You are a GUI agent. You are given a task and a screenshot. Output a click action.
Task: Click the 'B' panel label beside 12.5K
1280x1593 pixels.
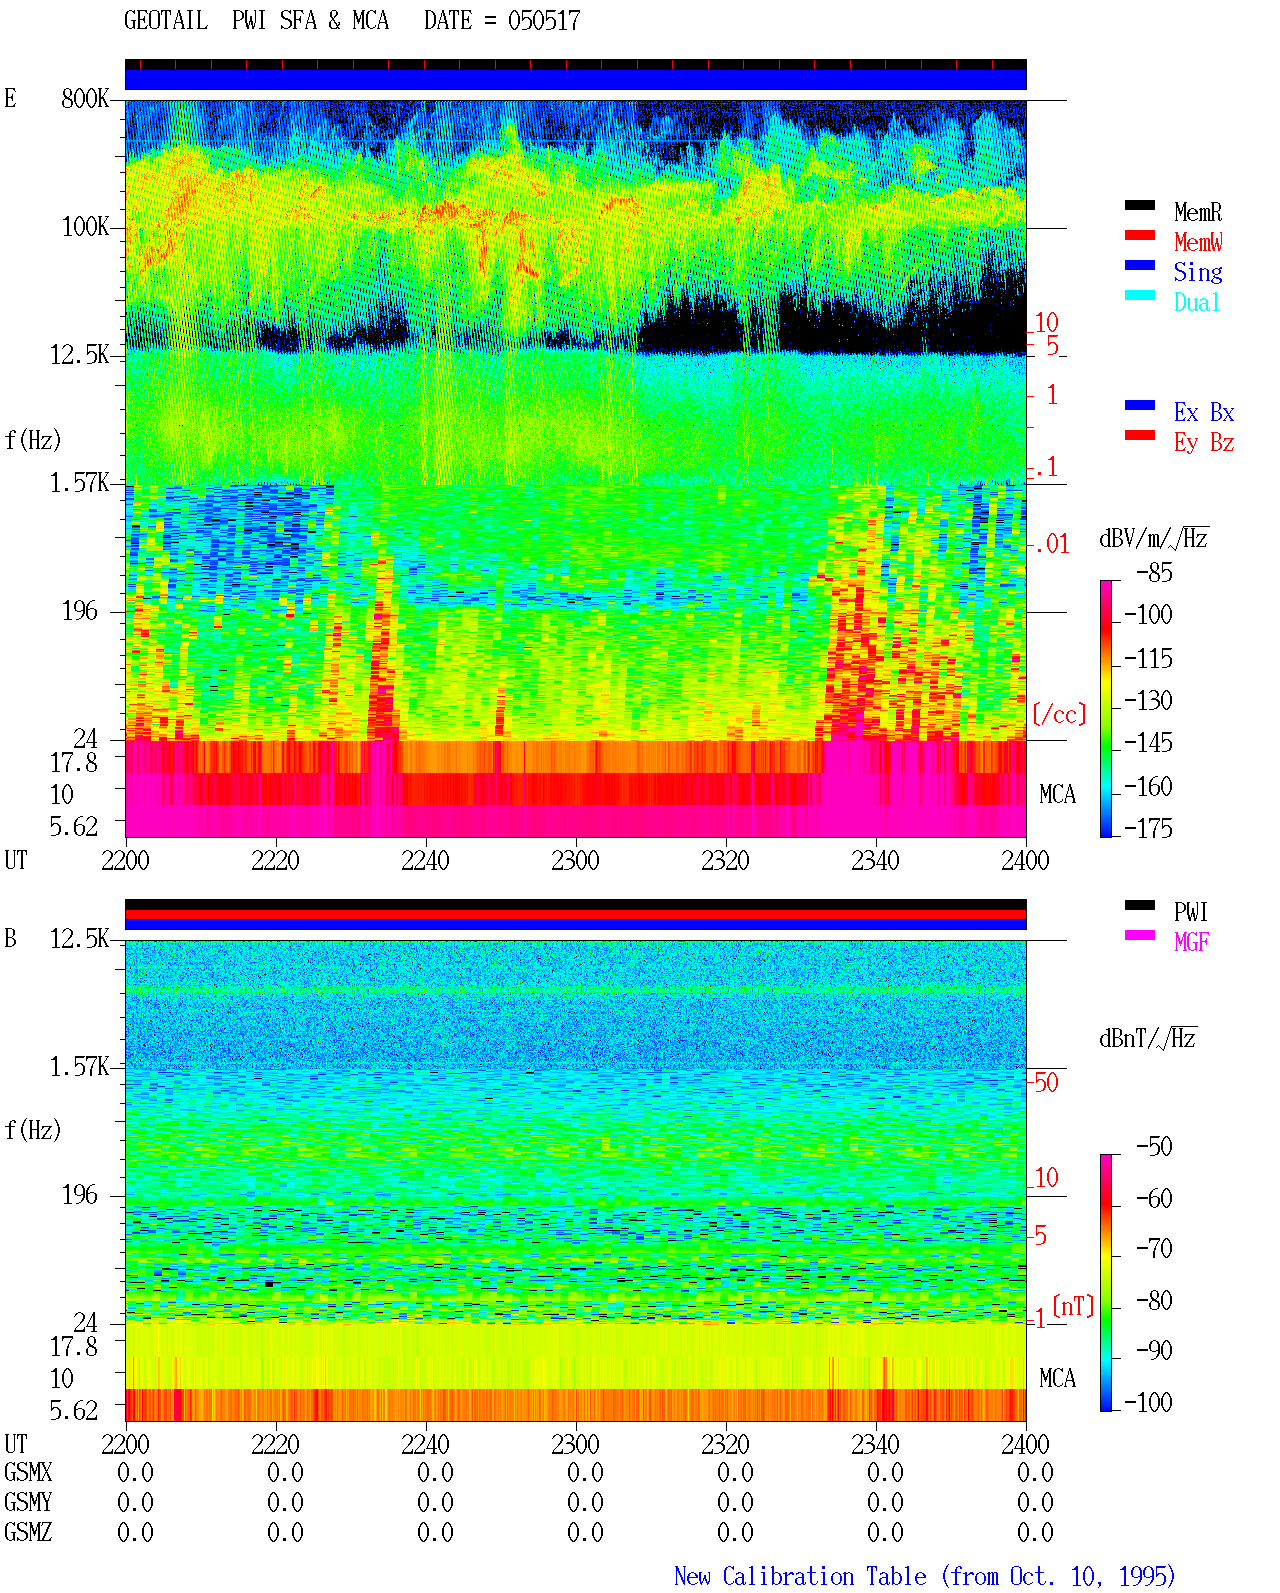click(10, 939)
